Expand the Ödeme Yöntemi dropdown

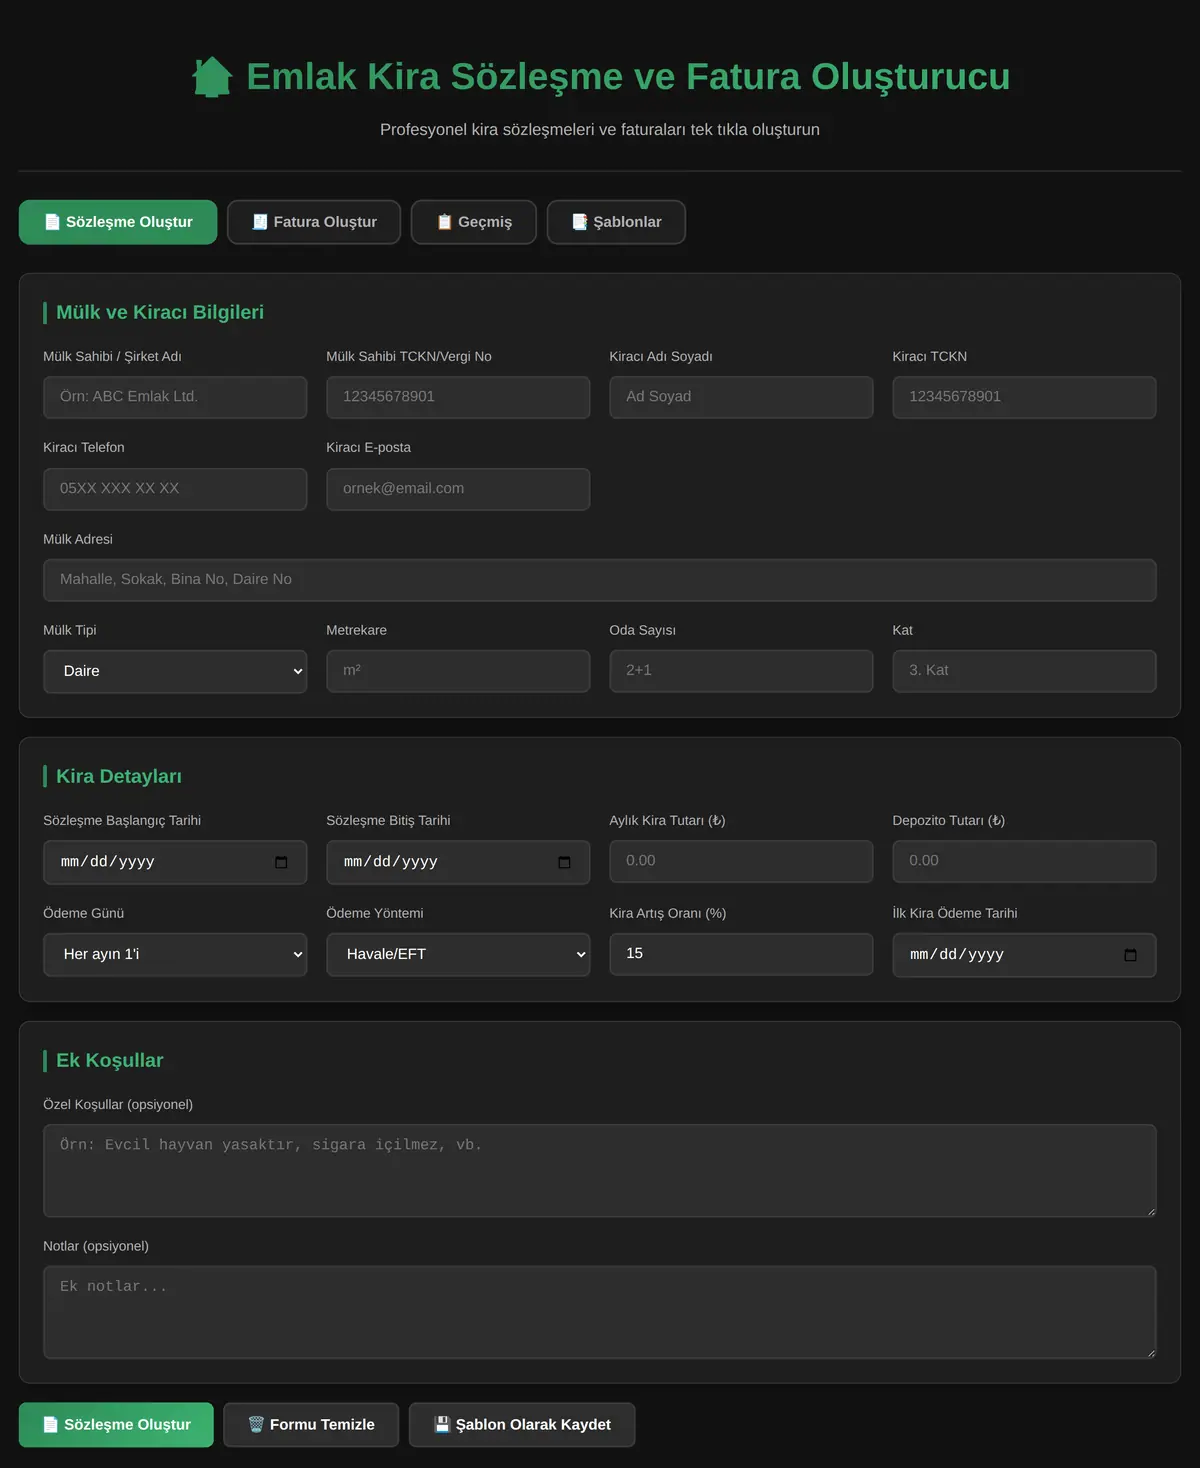(458, 954)
